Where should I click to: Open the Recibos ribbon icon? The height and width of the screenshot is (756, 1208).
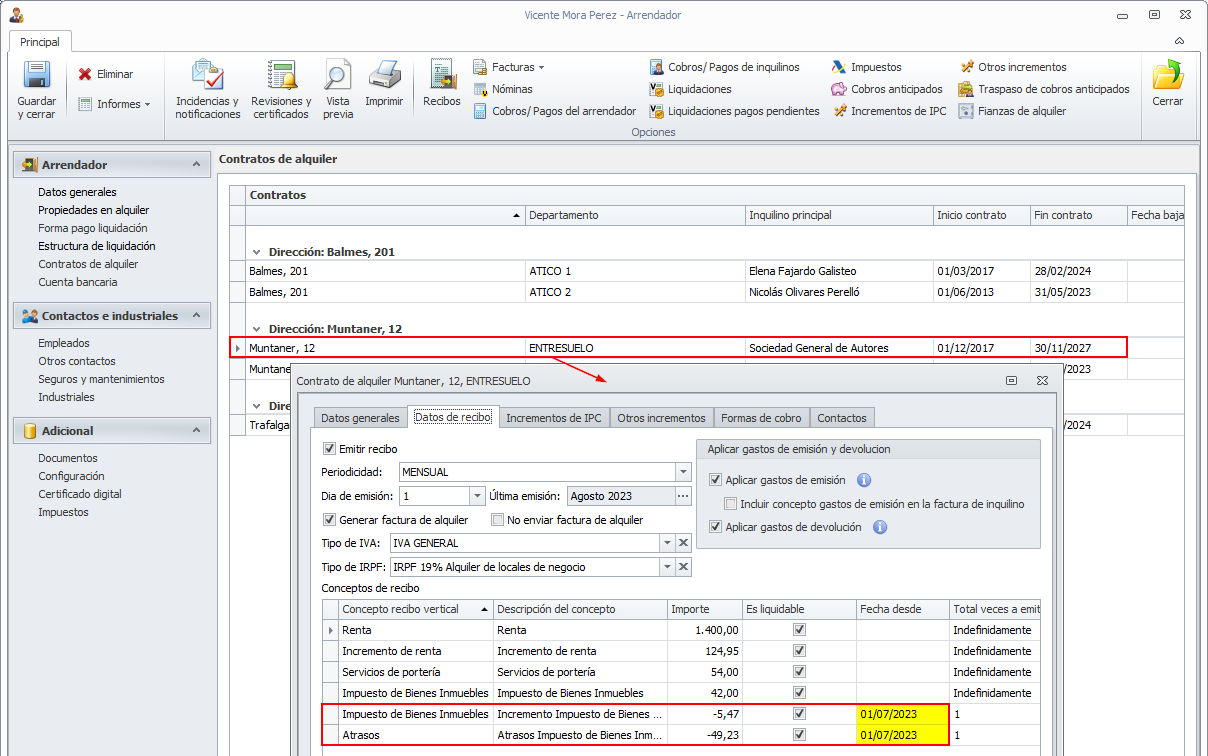[x=441, y=77]
